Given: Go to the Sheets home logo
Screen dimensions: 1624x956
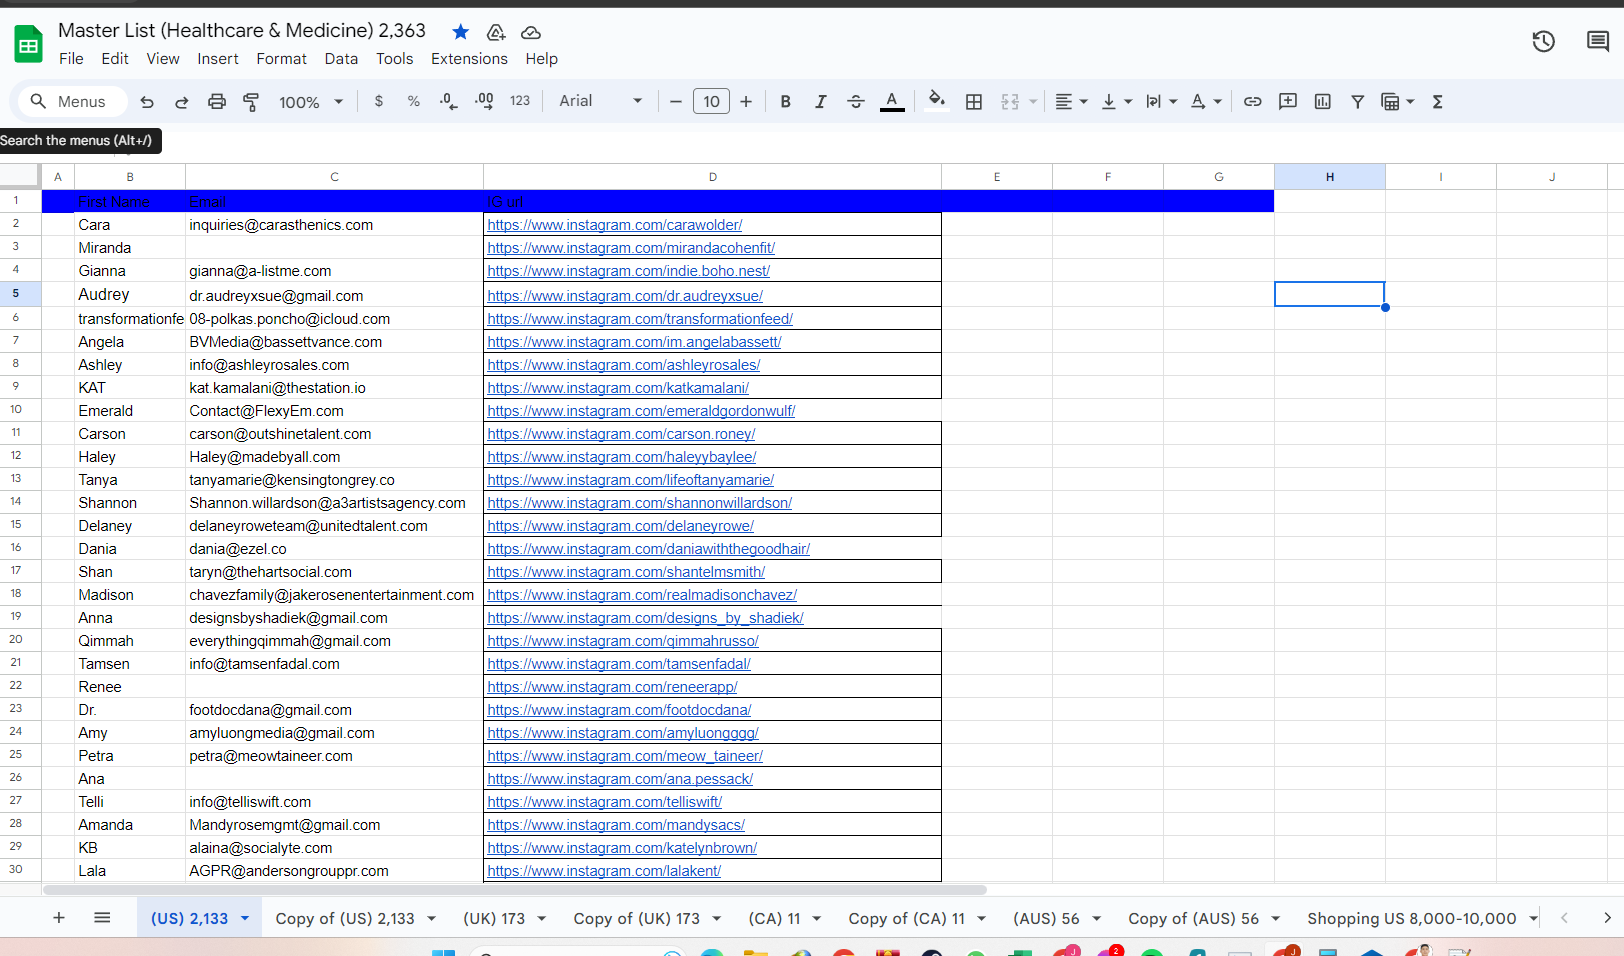Looking at the screenshot, I should click(28, 45).
